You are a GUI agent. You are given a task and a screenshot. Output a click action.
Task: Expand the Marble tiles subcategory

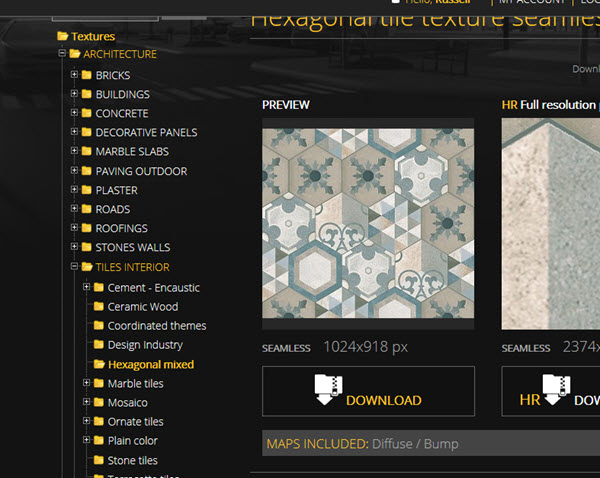point(86,383)
